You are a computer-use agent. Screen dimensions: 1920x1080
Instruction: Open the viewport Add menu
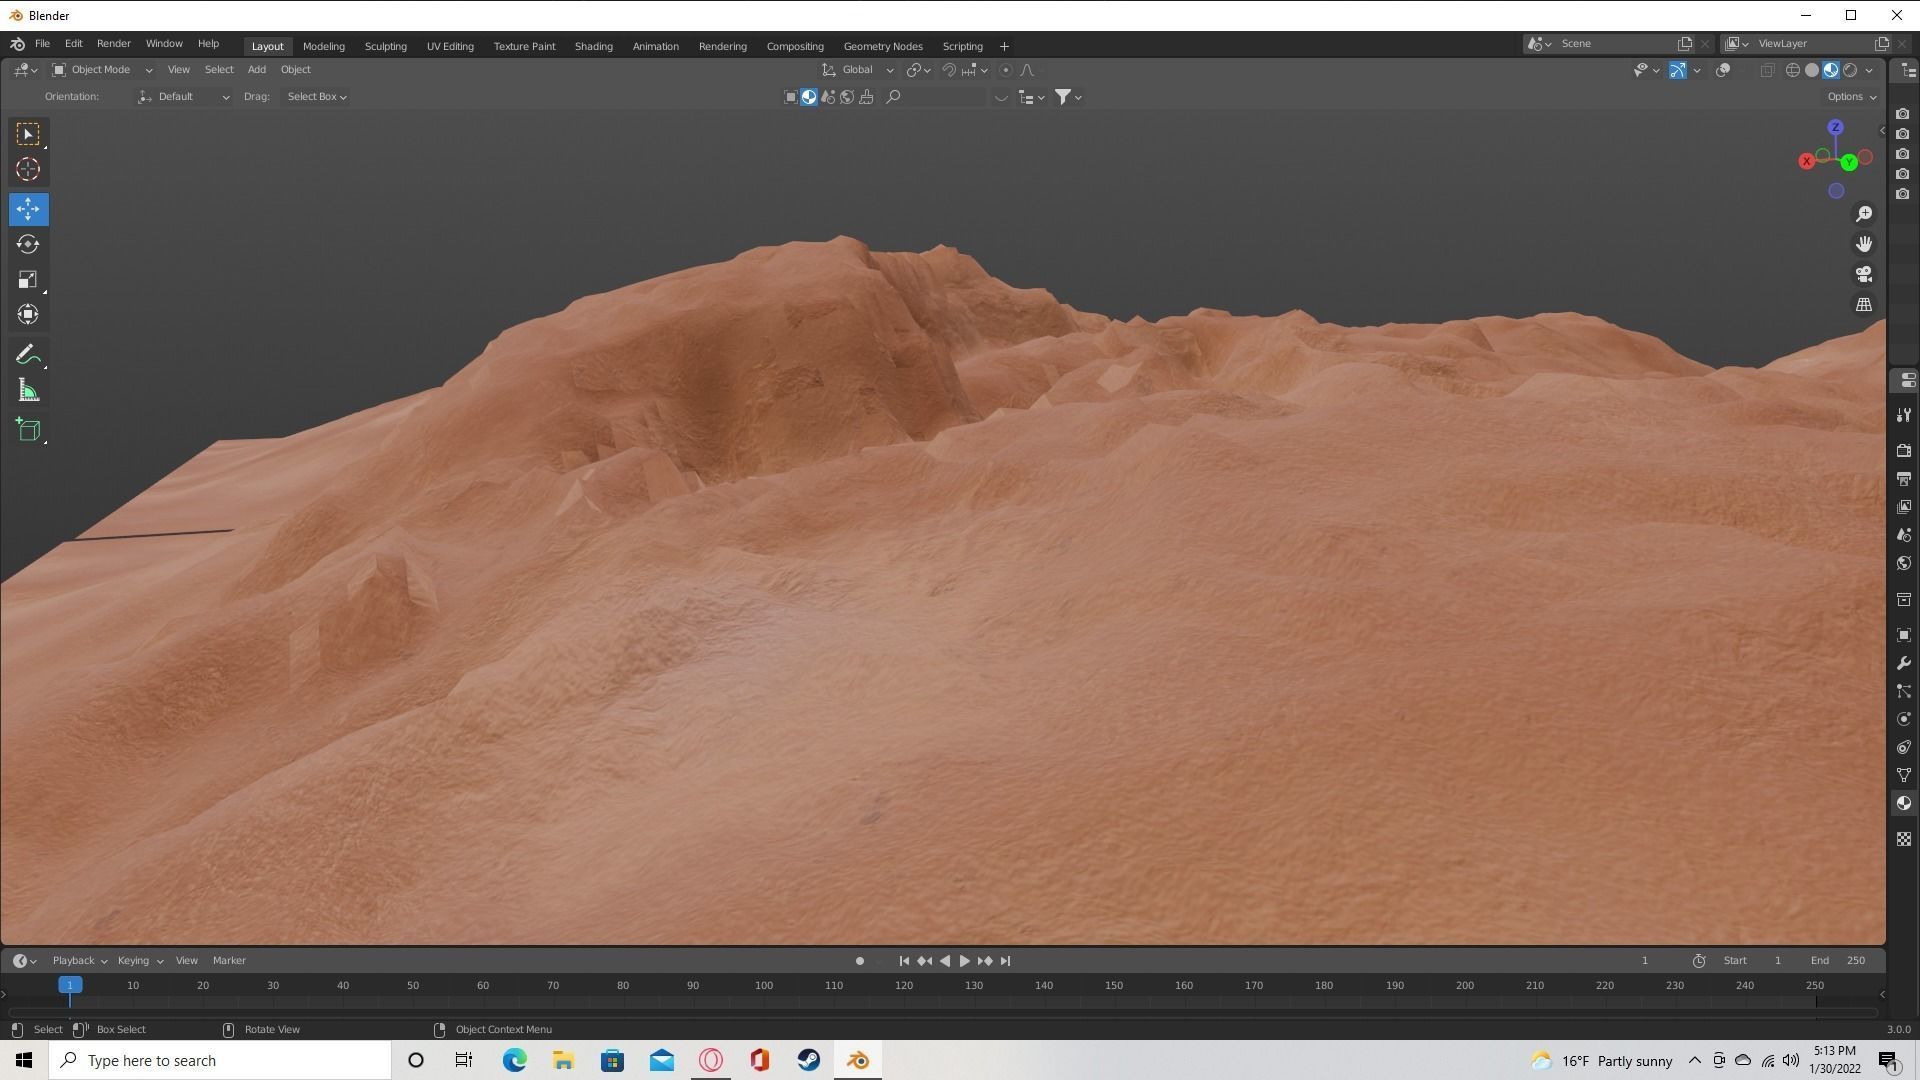click(256, 70)
